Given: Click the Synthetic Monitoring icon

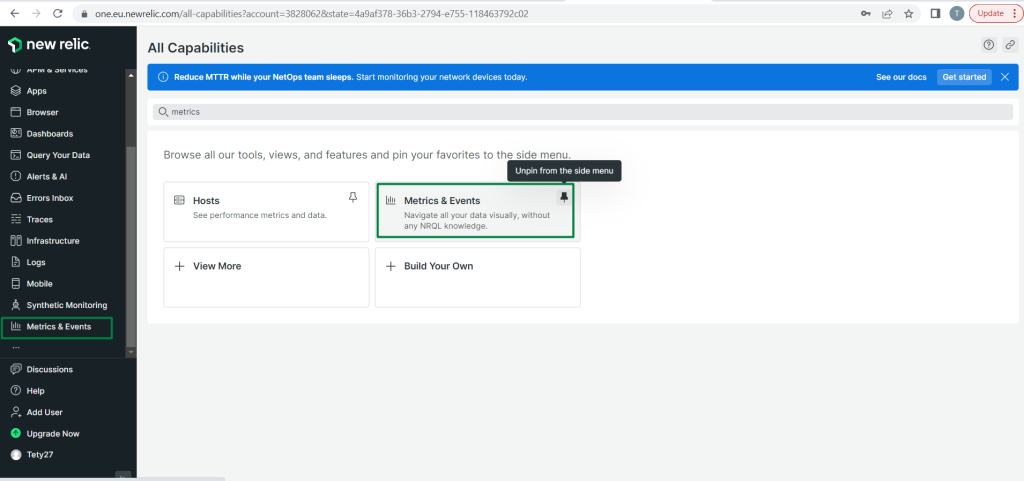Looking at the screenshot, I should click(16, 305).
